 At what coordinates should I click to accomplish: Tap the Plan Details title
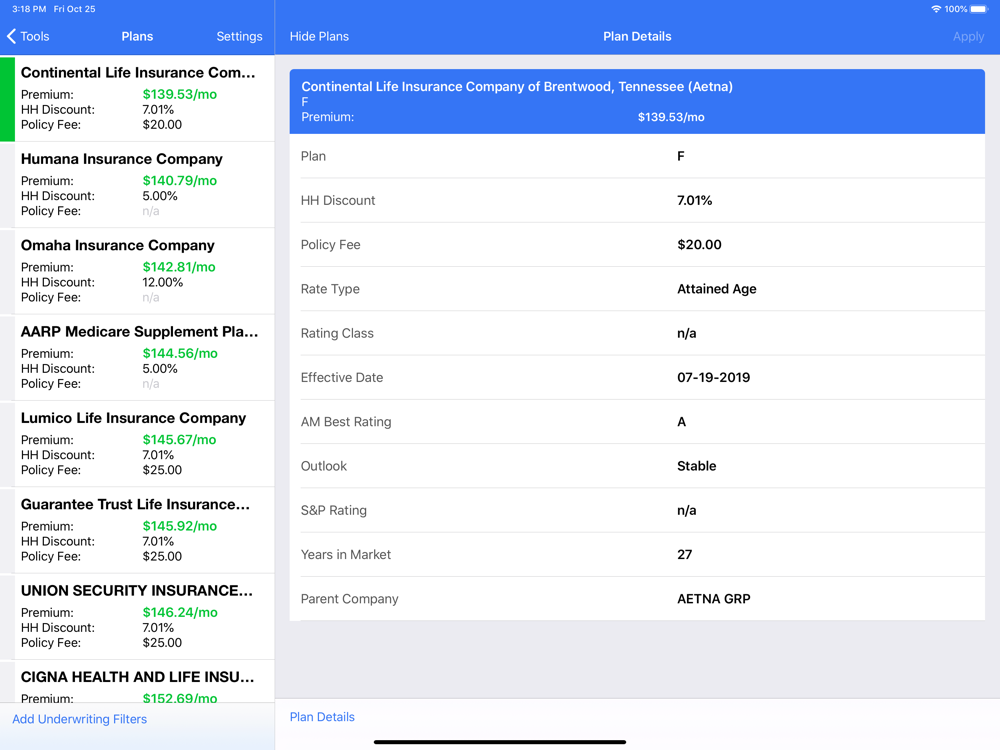(637, 36)
